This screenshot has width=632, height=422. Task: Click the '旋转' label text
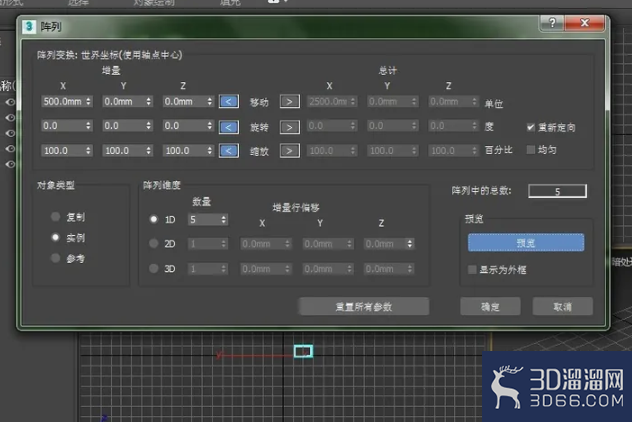click(259, 127)
